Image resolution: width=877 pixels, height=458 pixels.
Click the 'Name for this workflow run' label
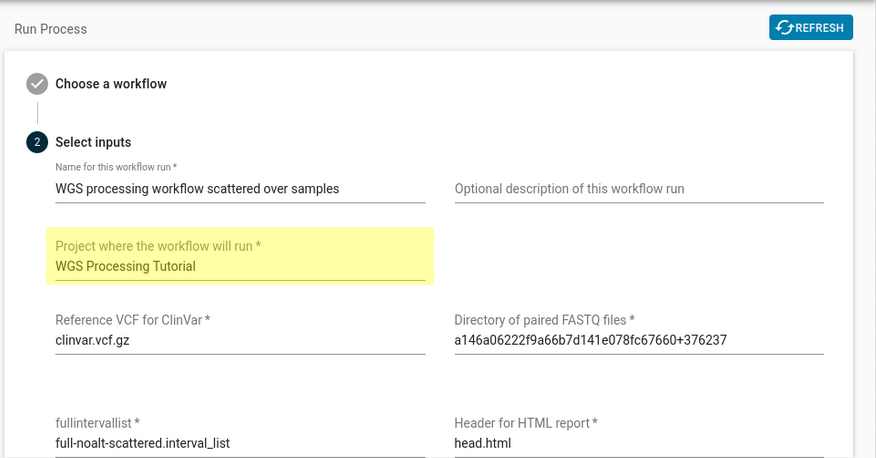point(116,166)
